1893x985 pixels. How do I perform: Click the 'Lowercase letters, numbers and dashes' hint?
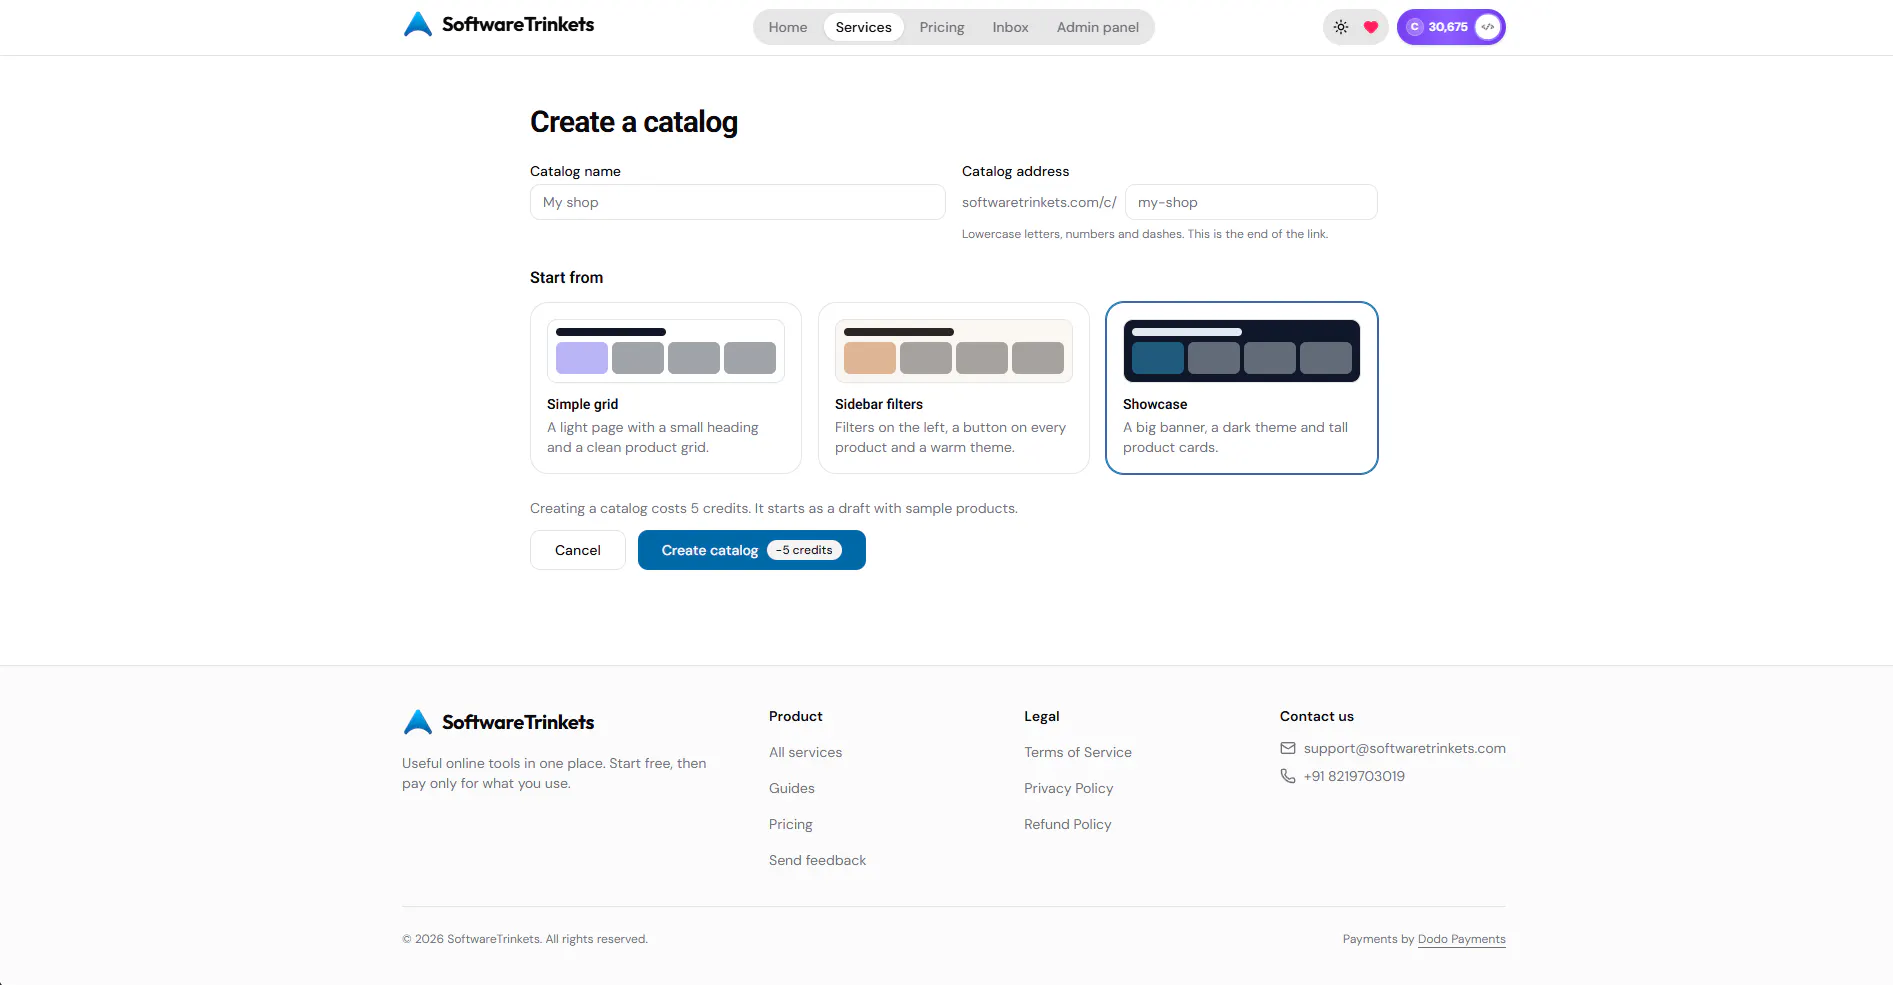pyautogui.click(x=1145, y=234)
